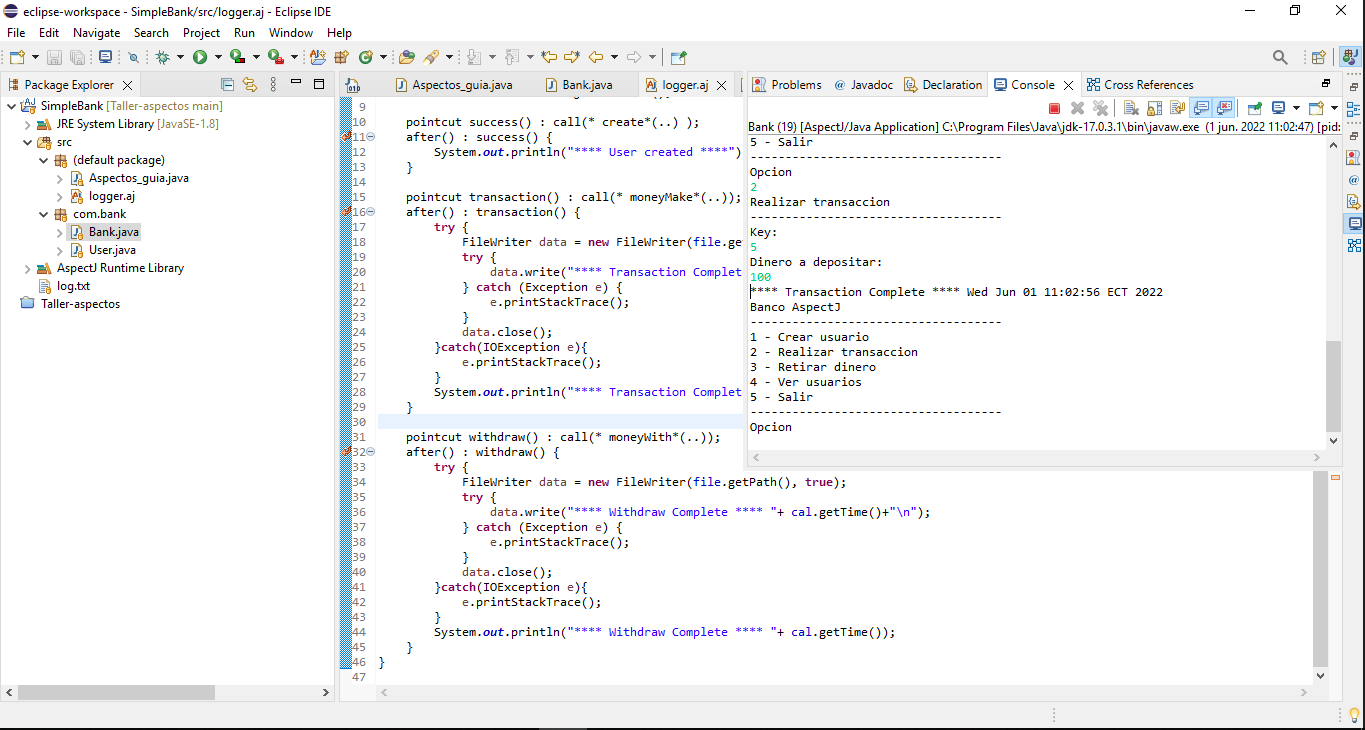This screenshot has width=1365, height=730.
Task: Close the Console view tab
Action: (x=1068, y=86)
